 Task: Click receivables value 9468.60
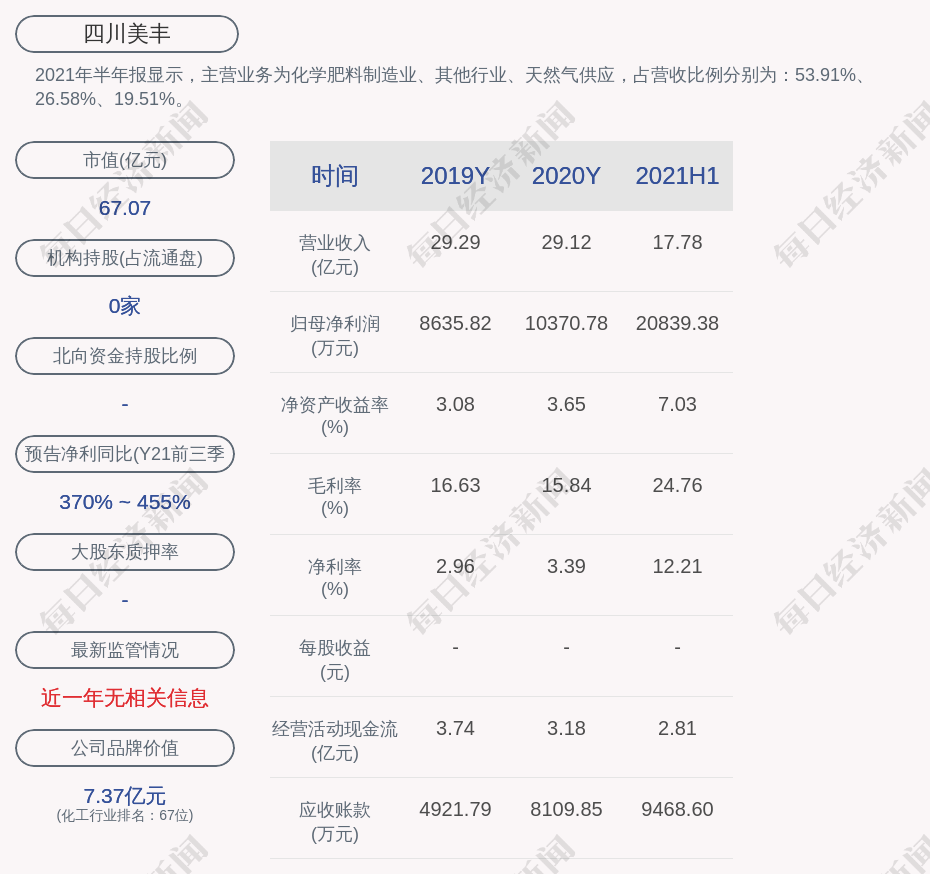pyautogui.click(x=677, y=809)
